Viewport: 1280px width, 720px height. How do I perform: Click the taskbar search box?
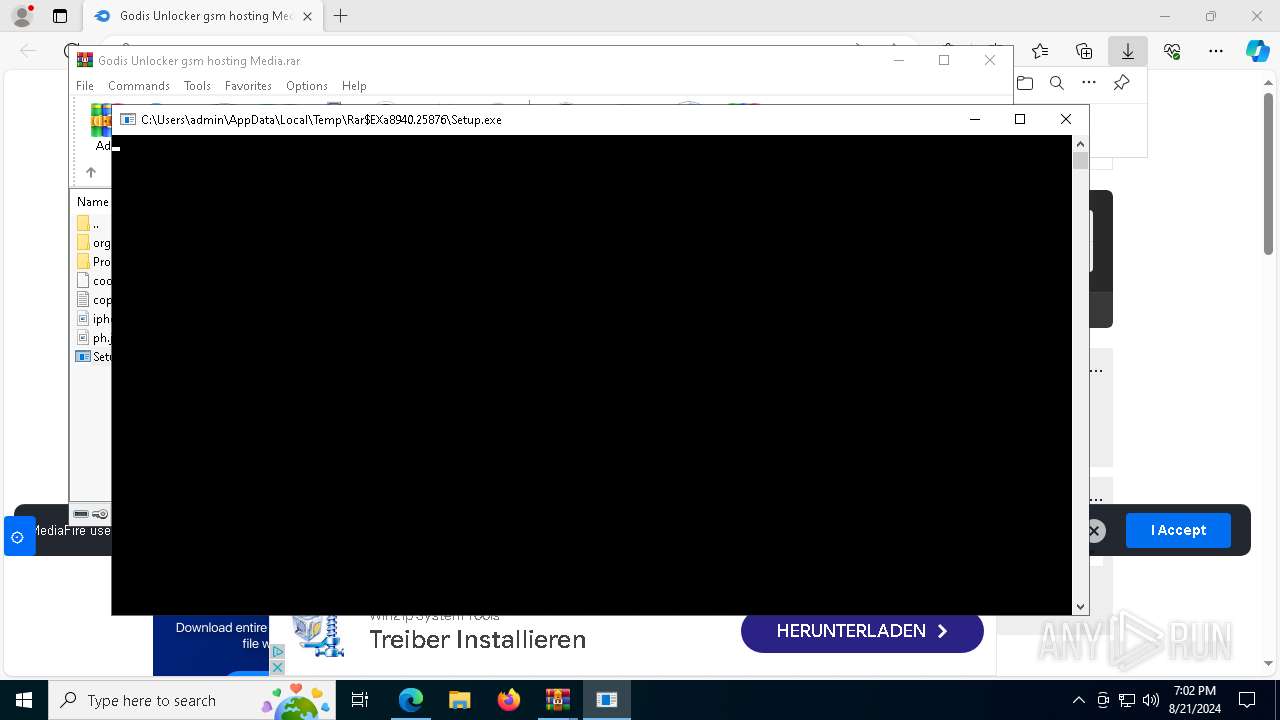tap(193, 700)
